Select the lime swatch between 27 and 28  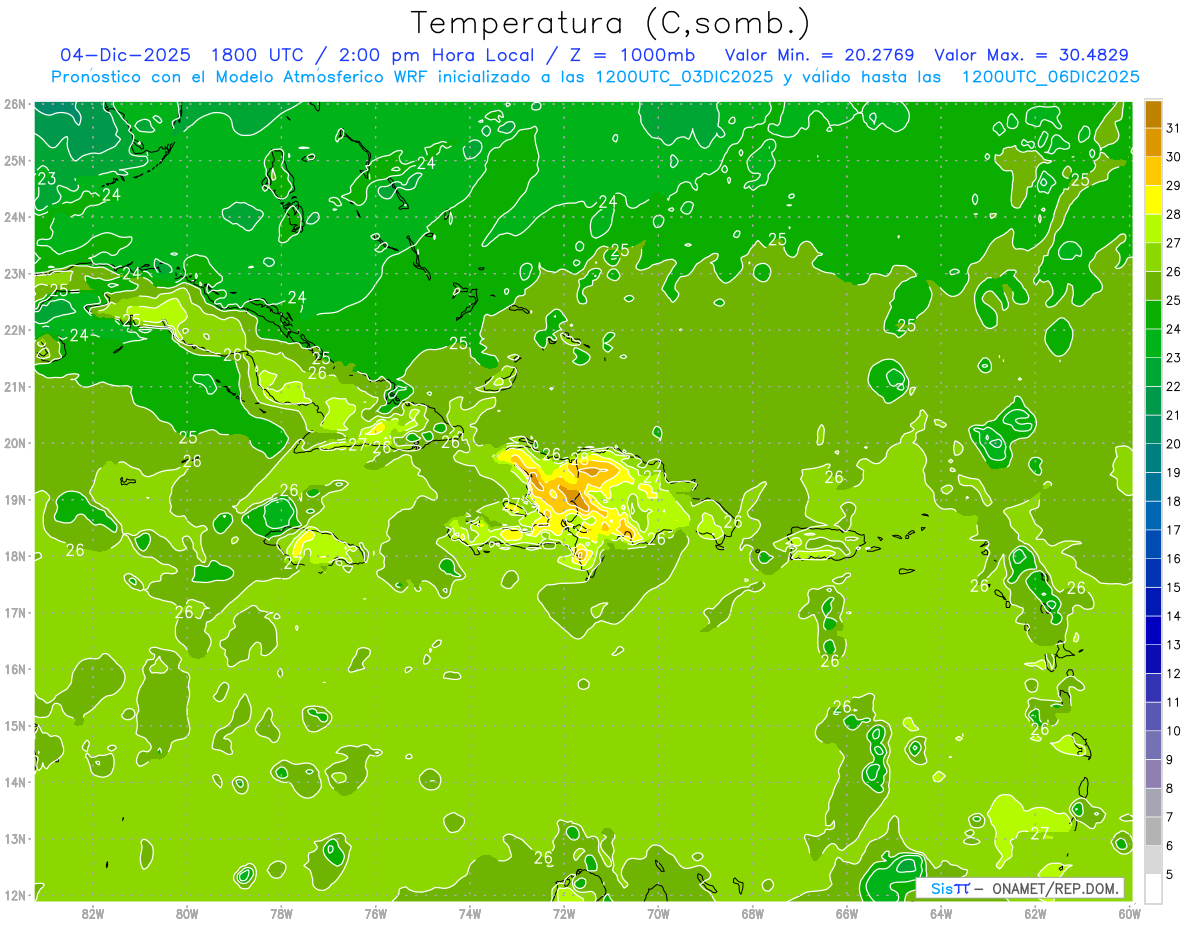(1153, 228)
